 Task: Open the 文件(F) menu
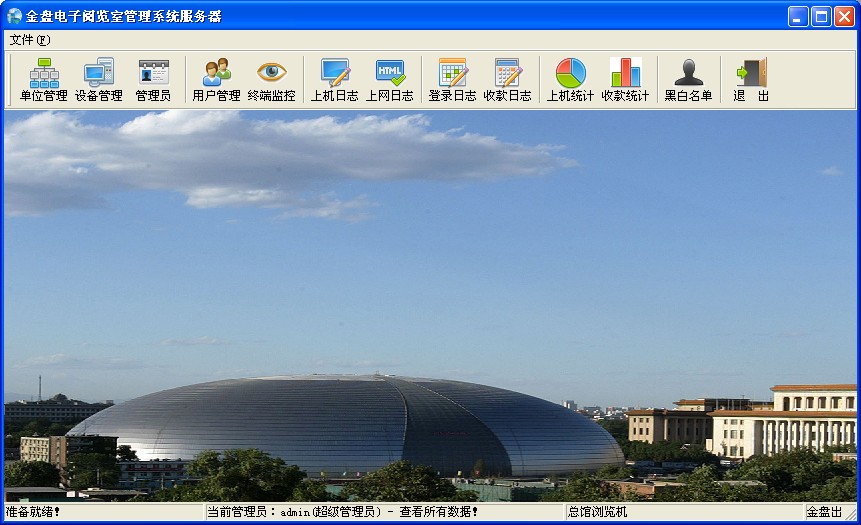click(30, 40)
